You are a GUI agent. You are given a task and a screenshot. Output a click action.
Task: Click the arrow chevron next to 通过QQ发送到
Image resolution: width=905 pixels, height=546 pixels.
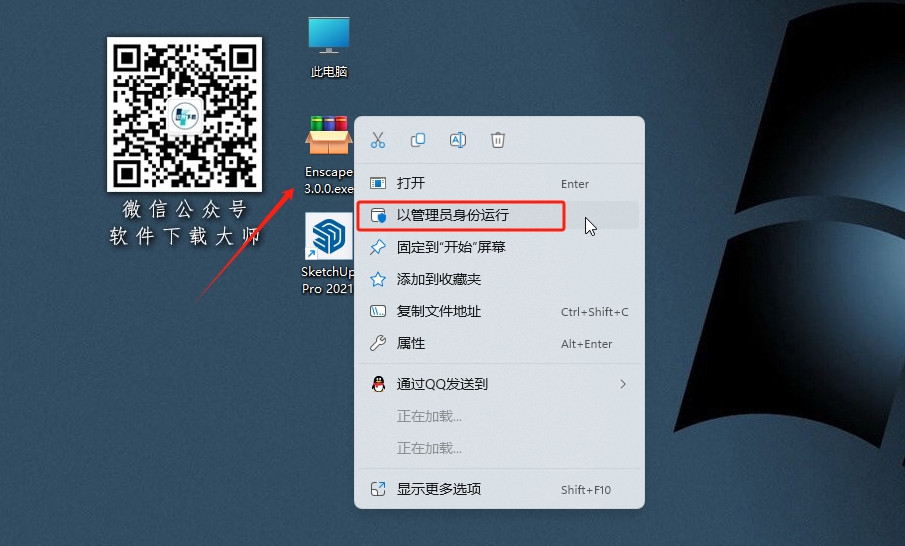coord(623,384)
